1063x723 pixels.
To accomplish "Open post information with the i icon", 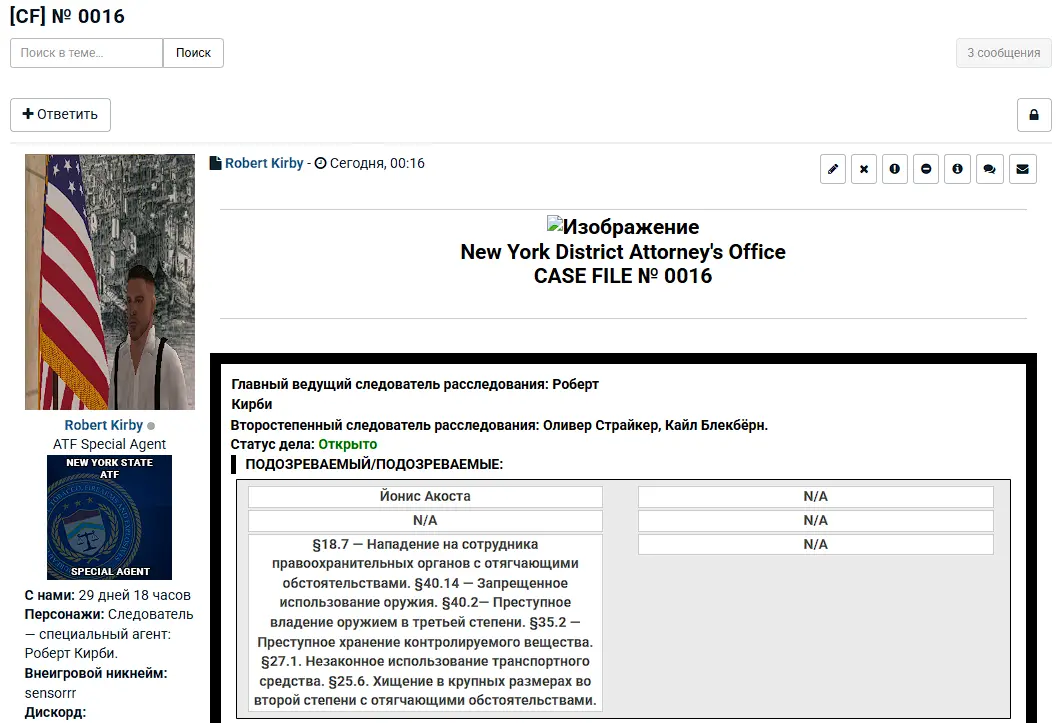I will pyautogui.click(x=957, y=169).
